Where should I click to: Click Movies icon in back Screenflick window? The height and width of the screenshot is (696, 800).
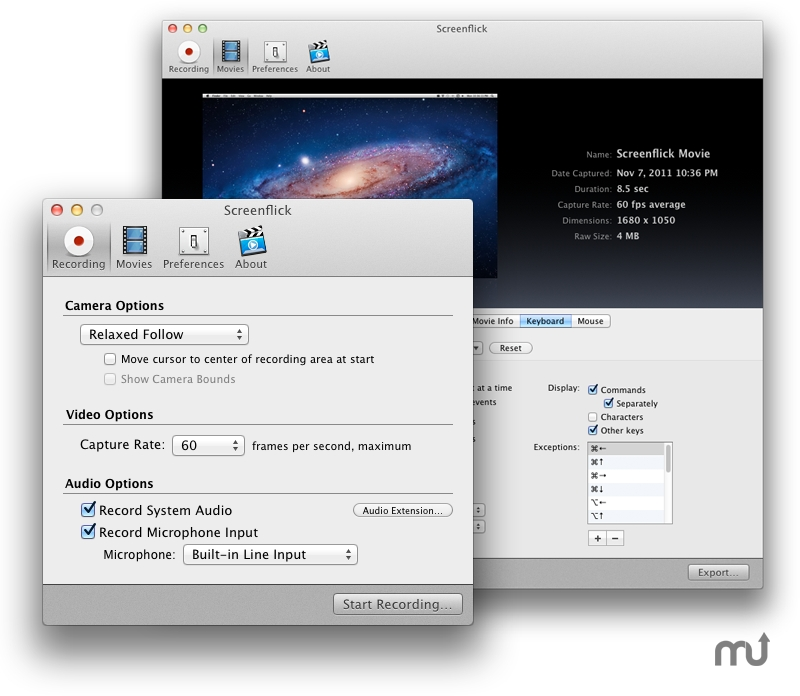pyautogui.click(x=230, y=57)
